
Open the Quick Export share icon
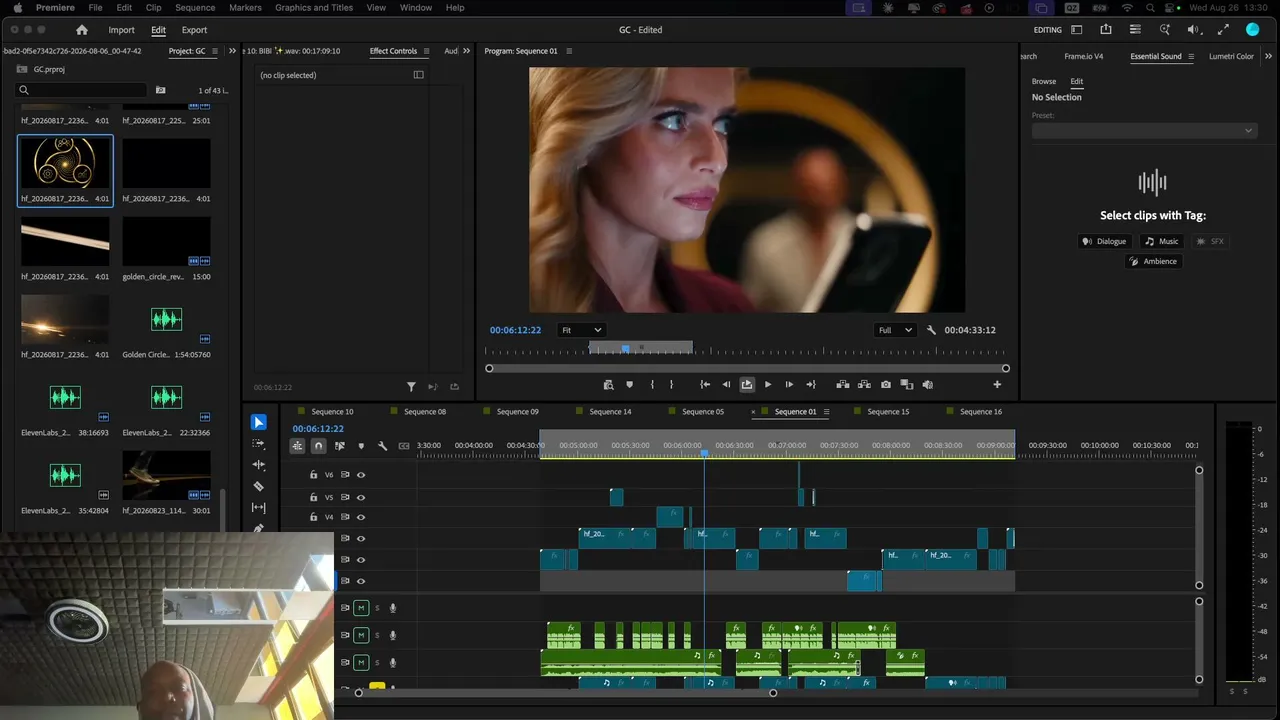coord(1106,30)
